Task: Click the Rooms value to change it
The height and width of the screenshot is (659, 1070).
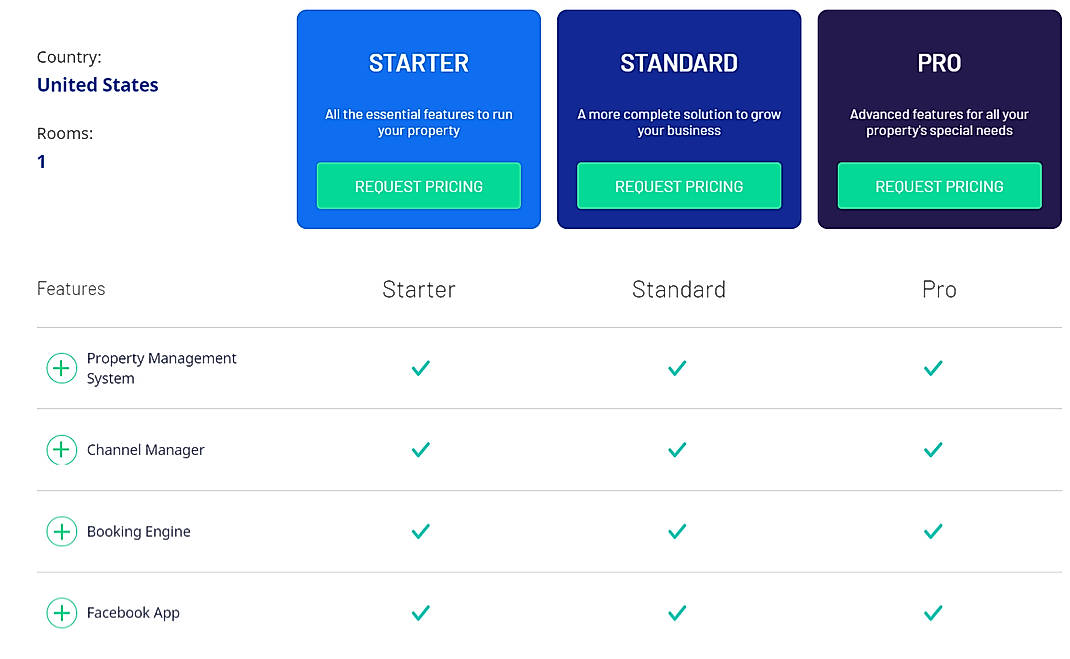Action: 41,161
